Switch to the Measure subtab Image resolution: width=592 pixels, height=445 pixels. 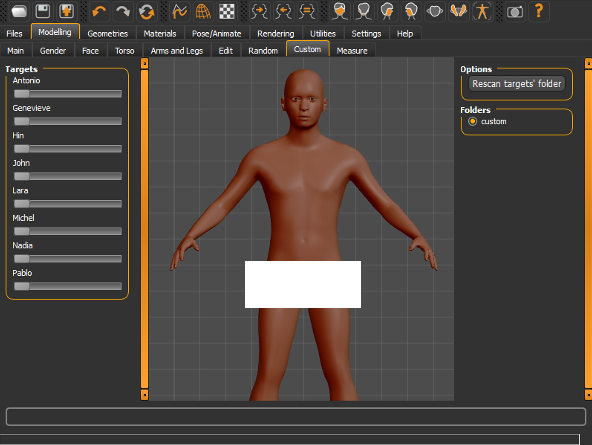352,51
